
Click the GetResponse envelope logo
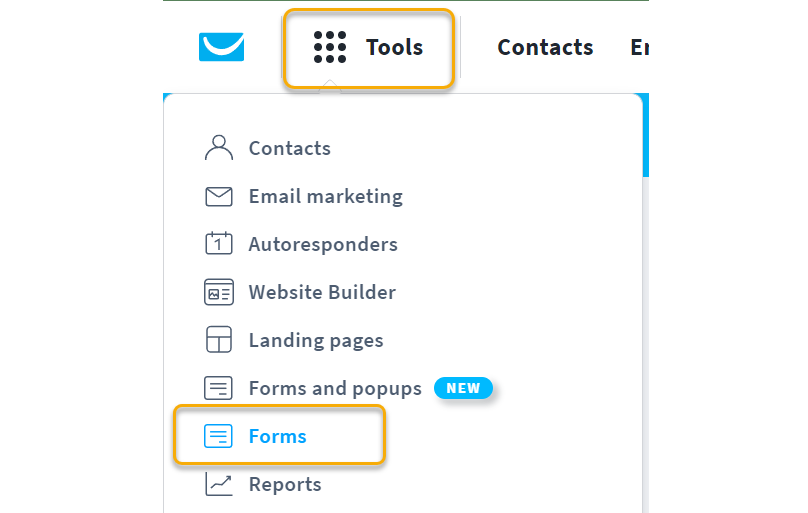(x=221, y=47)
